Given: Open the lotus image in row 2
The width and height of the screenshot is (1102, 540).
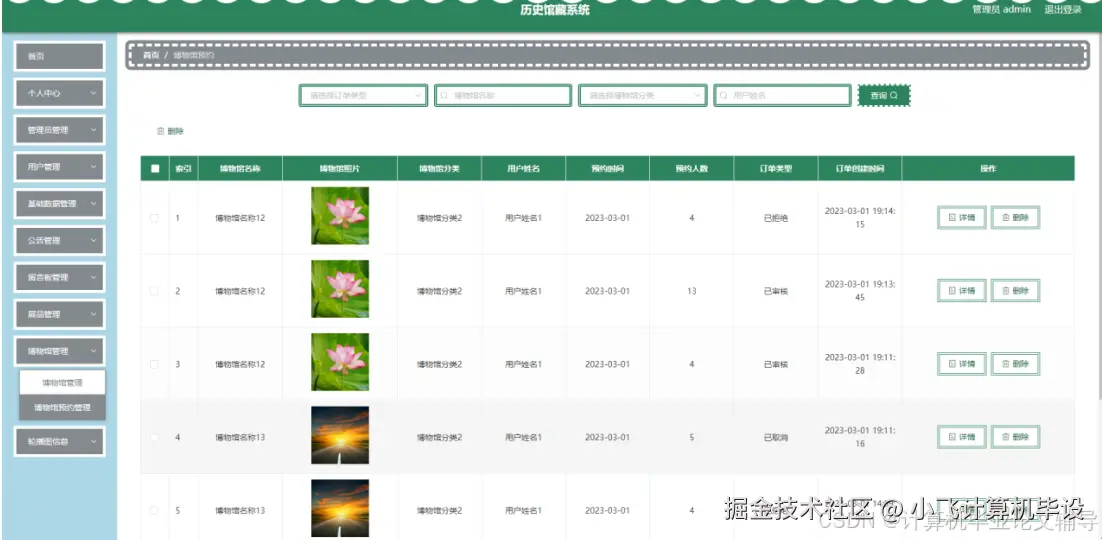Looking at the screenshot, I should (340, 289).
